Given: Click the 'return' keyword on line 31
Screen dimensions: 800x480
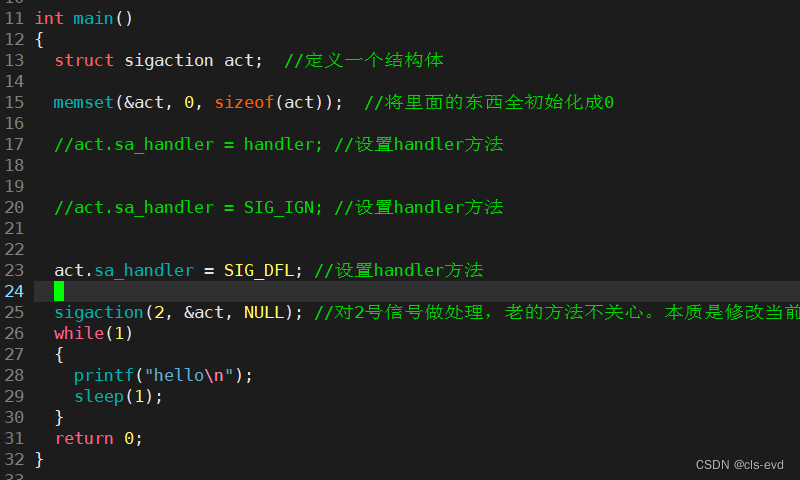Looking at the screenshot, I should click(84, 439).
